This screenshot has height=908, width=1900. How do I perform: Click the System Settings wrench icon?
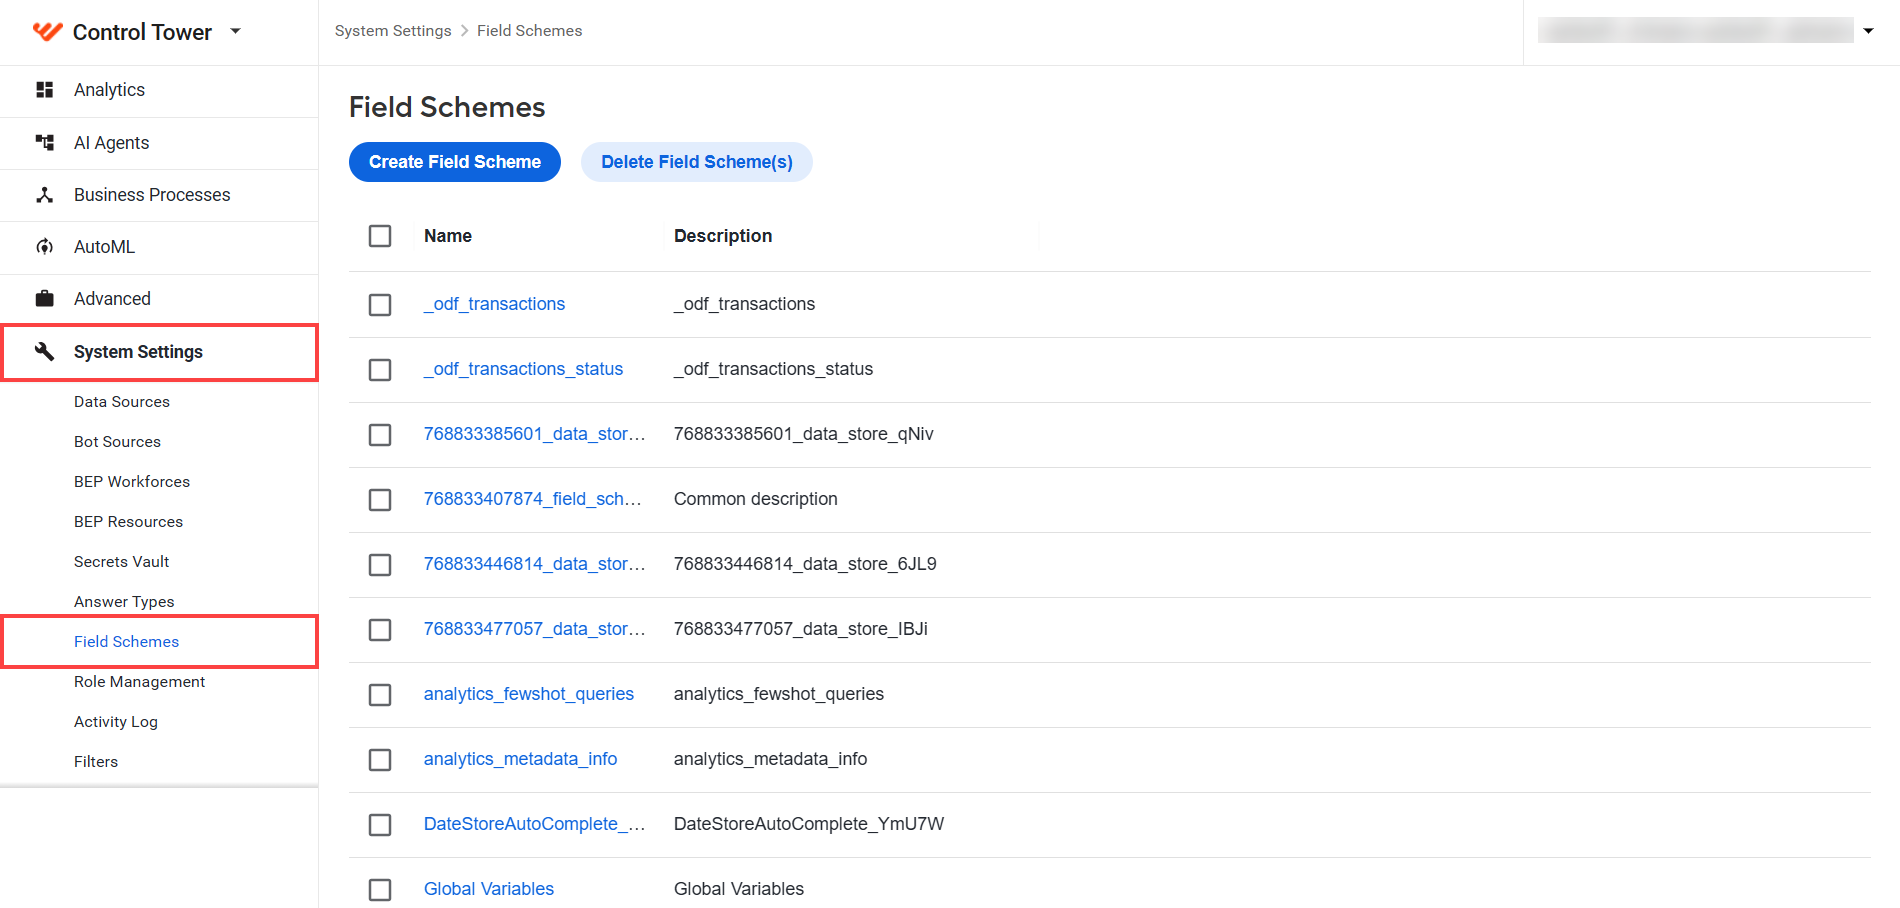44,351
